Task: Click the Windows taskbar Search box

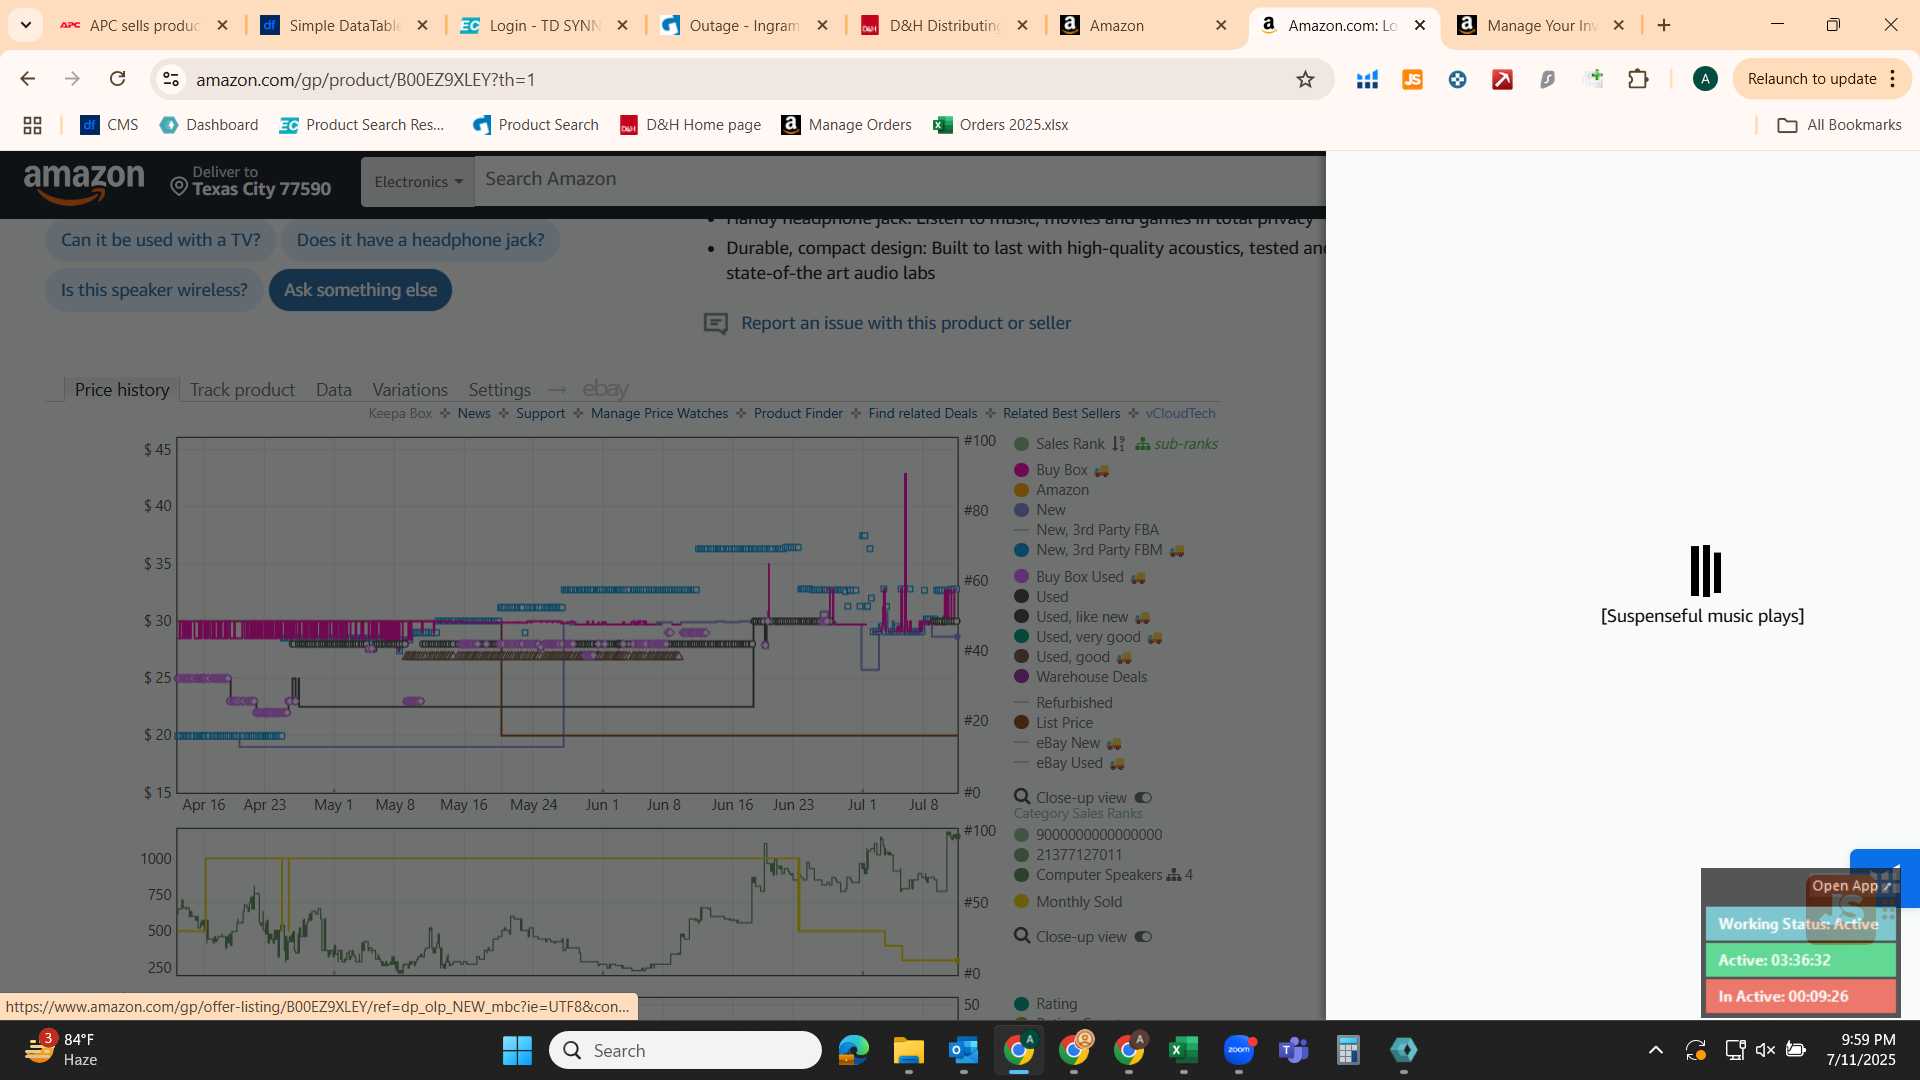Action: pos(685,1050)
